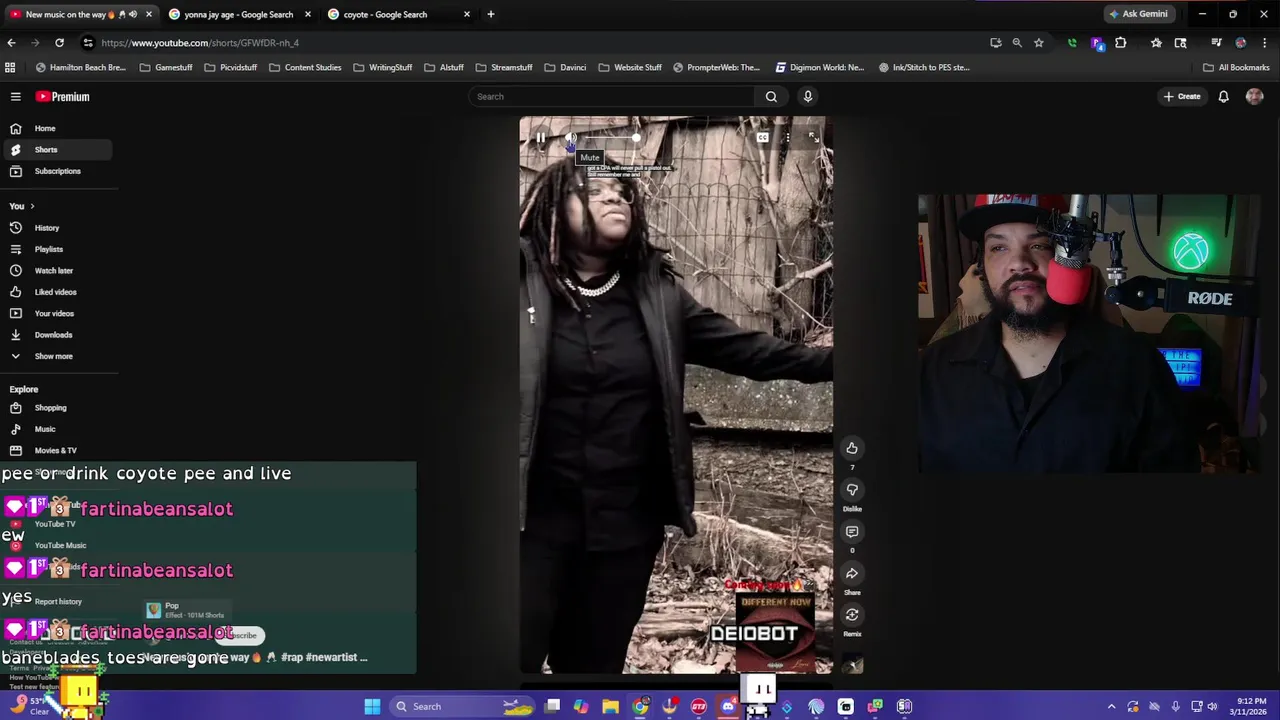Click the Ask Gemini button
The image size is (1280, 720).
click(1138, 14)
